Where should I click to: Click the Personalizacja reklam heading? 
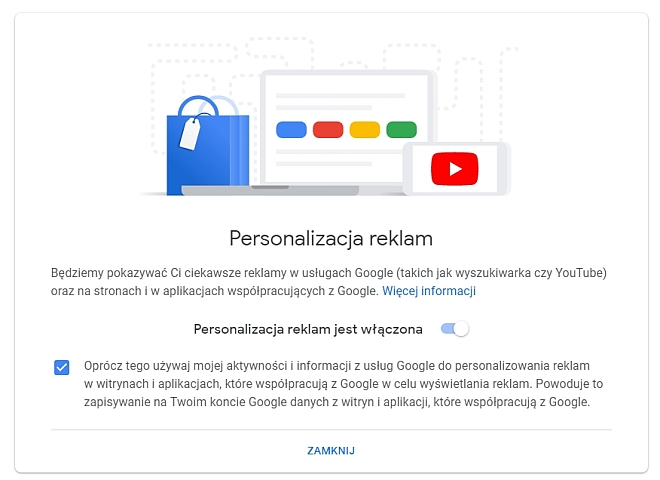coord(331,238)
